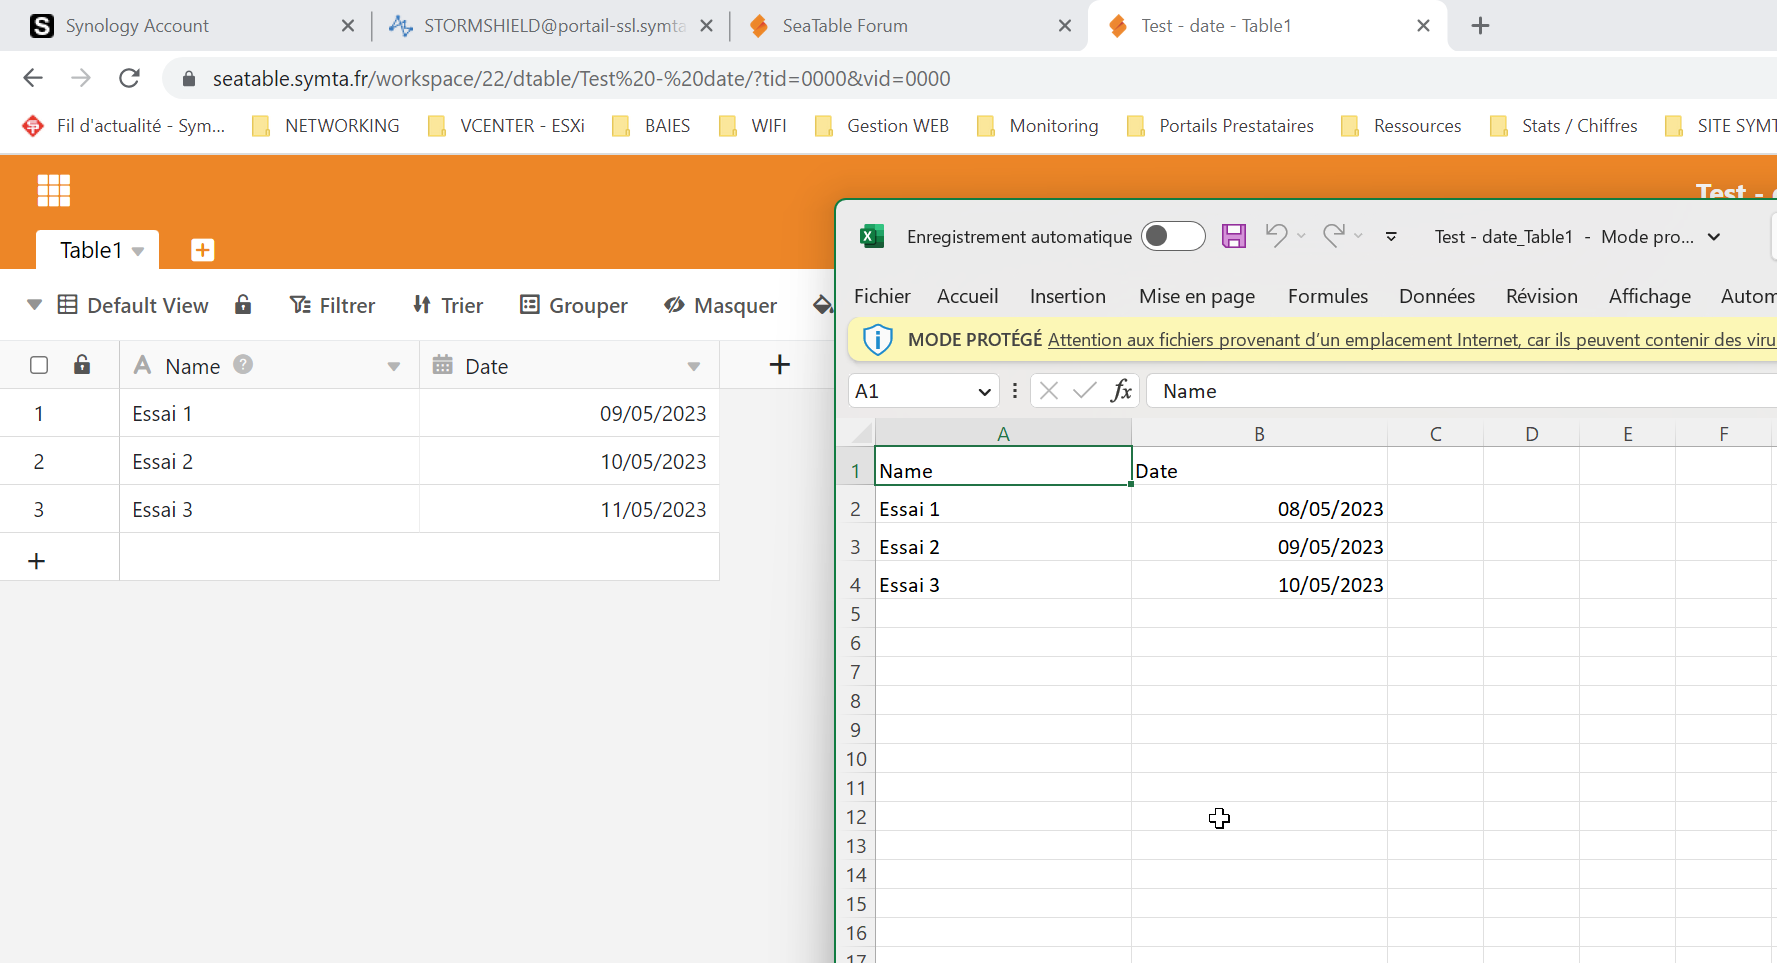Check the select-all rows checkbox
Screen dimensions: 1777x963
[x=39, y=365]
